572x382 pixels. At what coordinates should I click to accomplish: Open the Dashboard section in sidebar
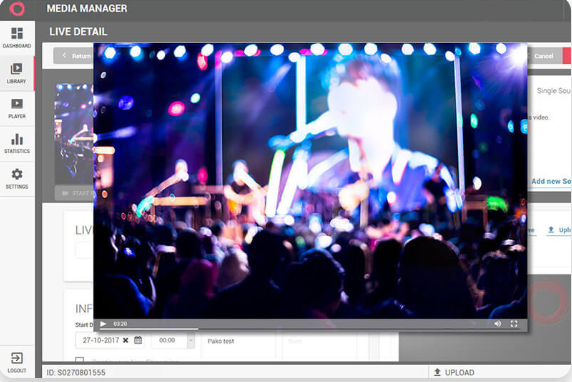[x=17, y=38]
